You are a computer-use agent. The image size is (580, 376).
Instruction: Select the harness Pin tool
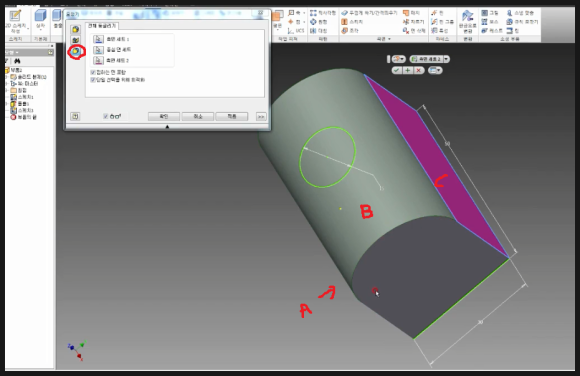[437, 13]
